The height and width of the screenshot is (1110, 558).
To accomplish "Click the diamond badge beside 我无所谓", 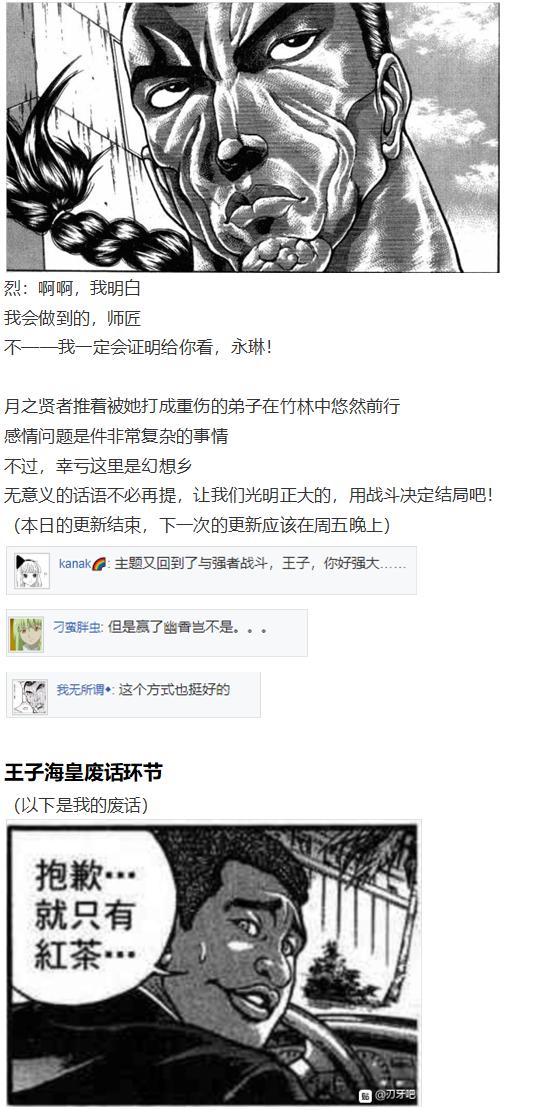I will [x=109, y=690].
